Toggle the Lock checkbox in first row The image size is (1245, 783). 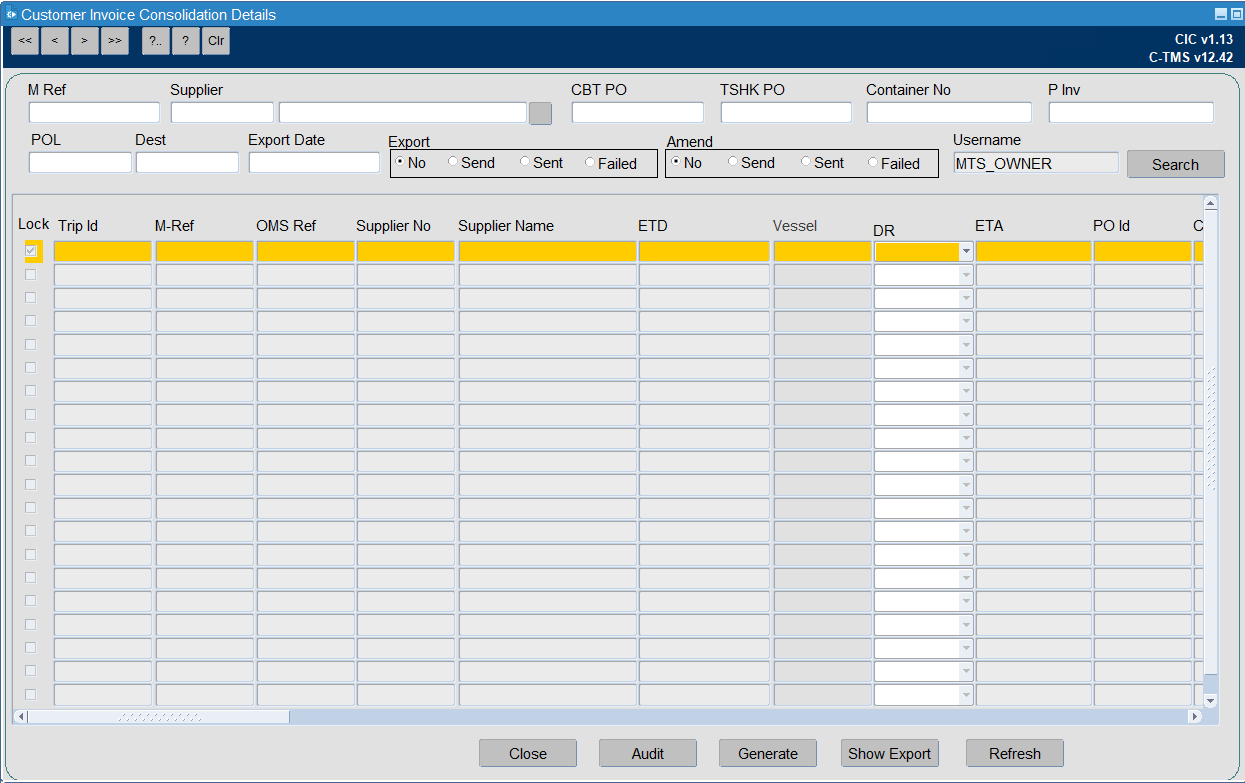(x=31, y=251)
